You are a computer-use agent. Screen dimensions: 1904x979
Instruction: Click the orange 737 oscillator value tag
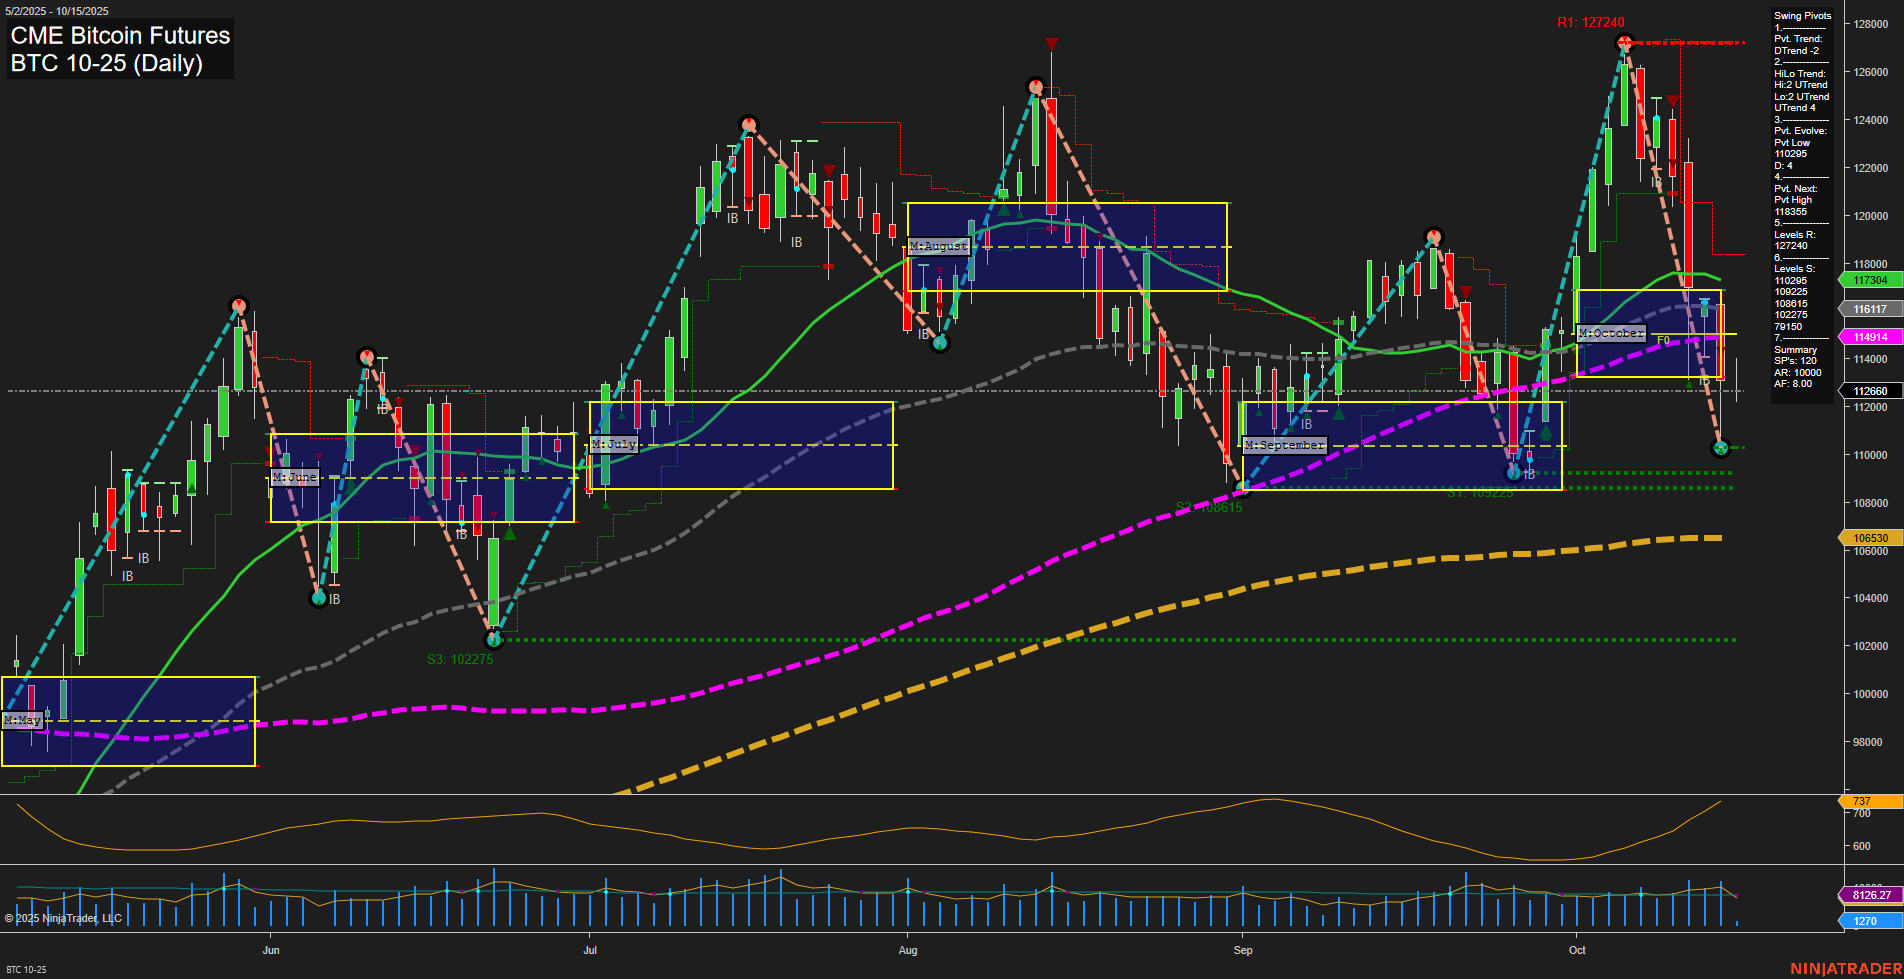1860,801
